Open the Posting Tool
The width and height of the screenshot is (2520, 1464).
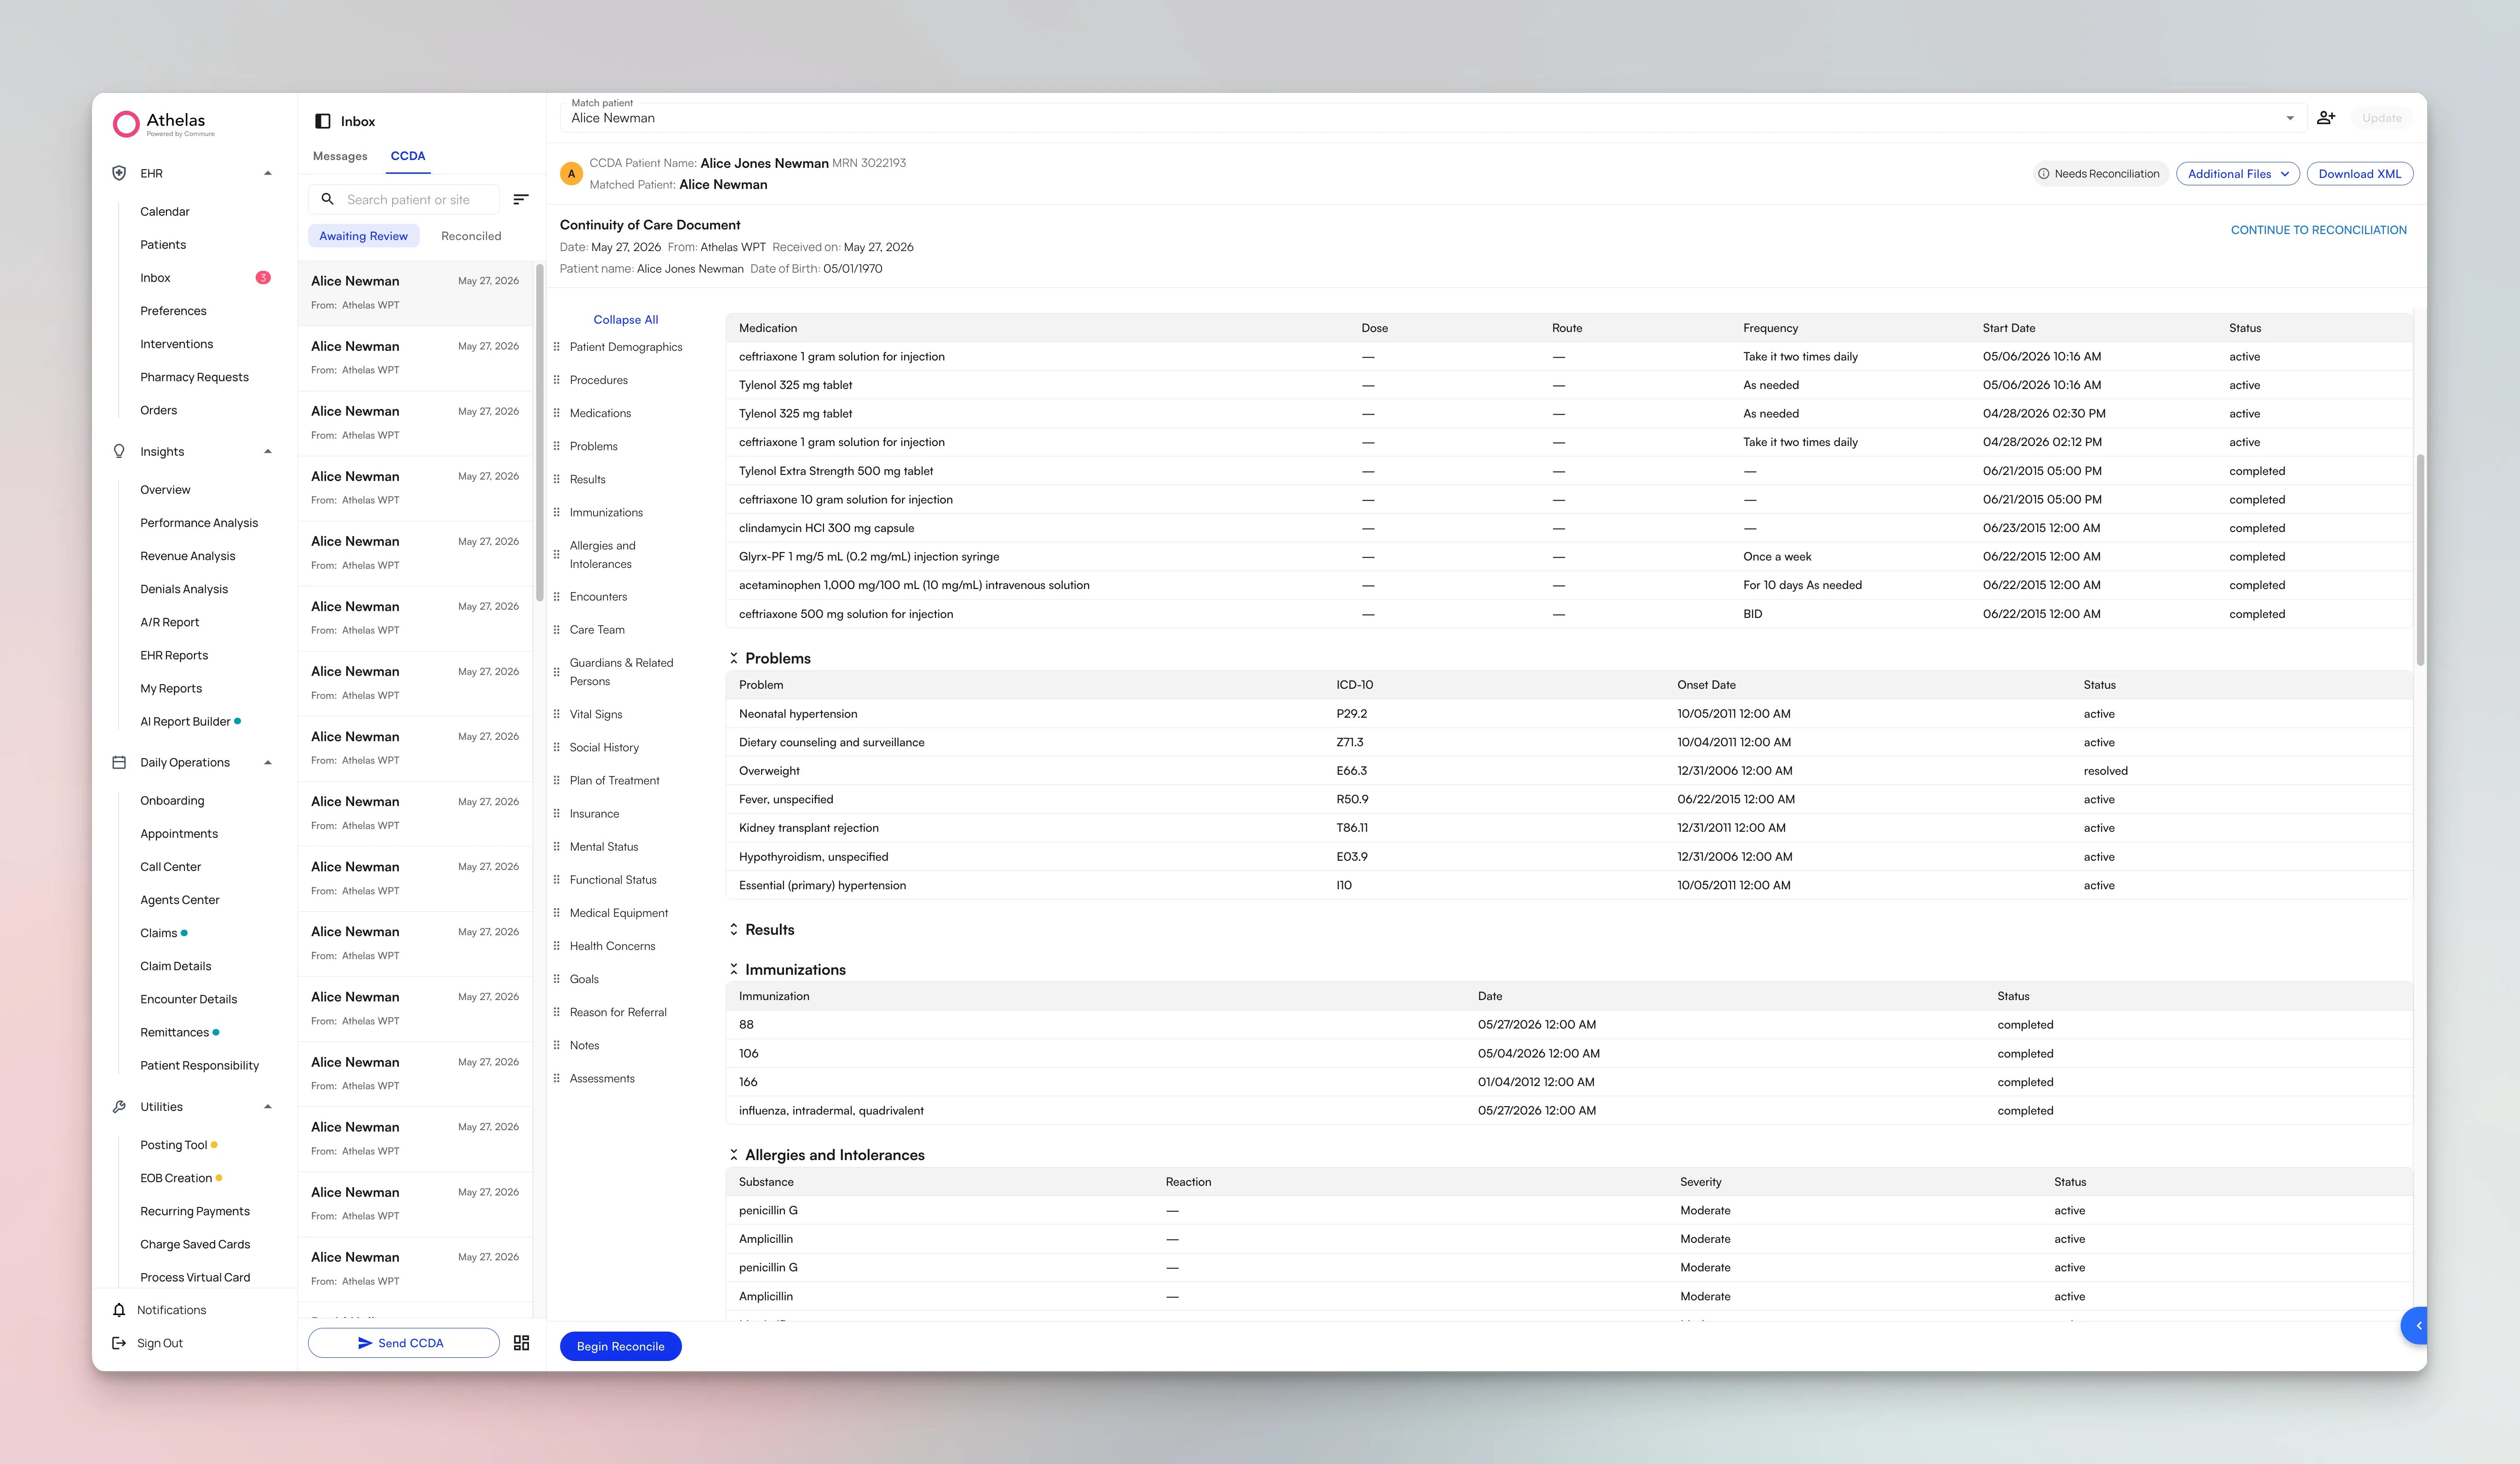tap(173, 1145)
